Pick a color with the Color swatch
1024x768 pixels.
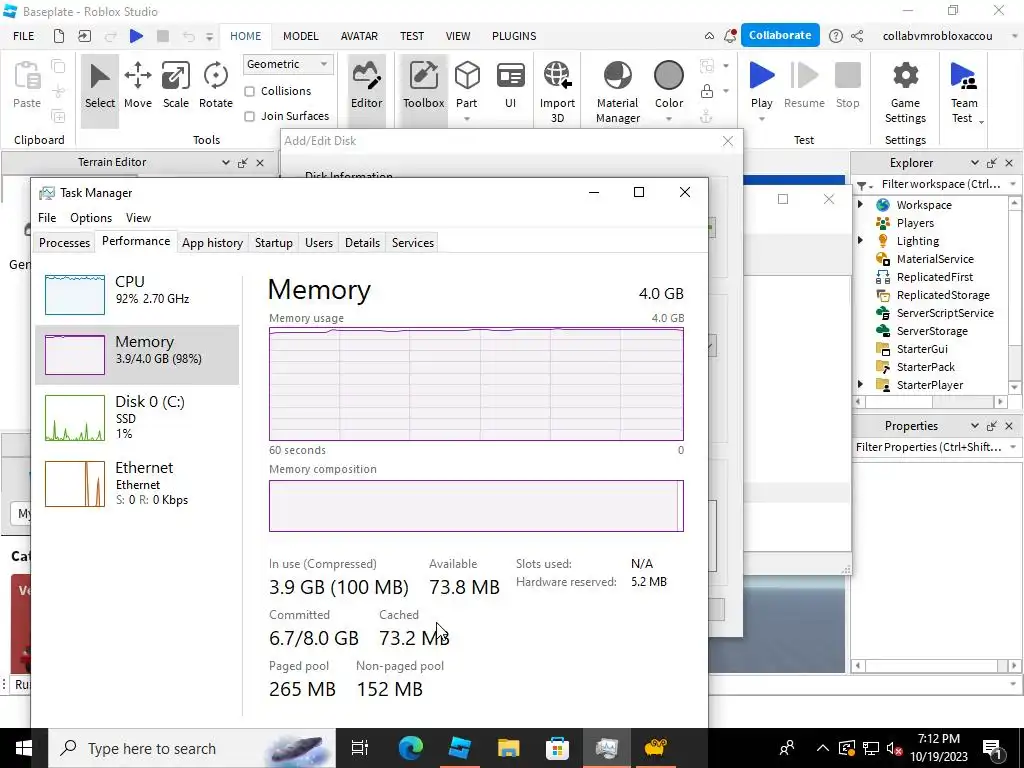tap(669, 76)
